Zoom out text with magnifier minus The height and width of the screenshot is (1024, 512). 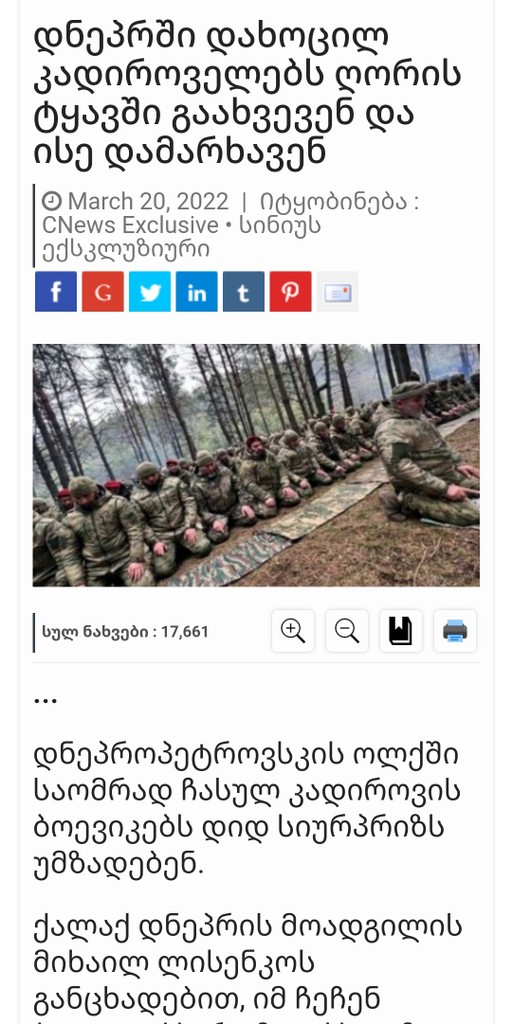tap(347, 631)
